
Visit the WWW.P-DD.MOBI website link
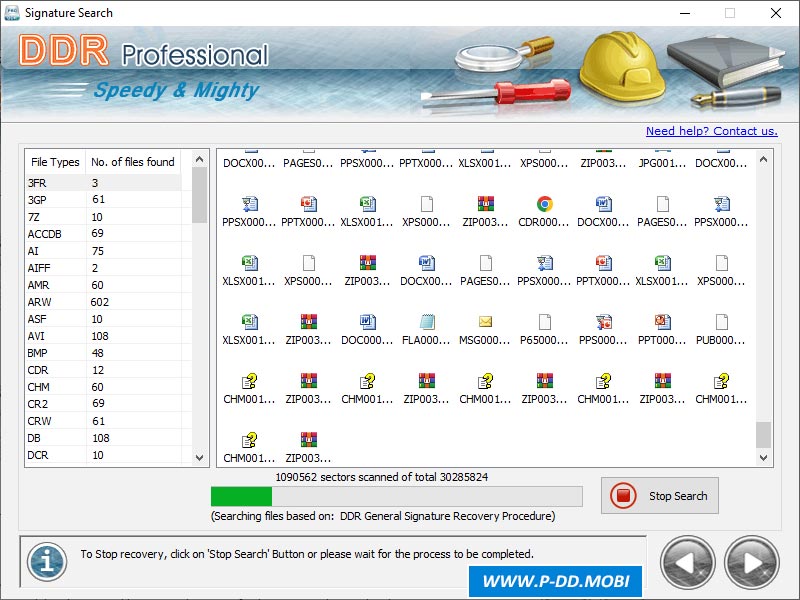555,581
